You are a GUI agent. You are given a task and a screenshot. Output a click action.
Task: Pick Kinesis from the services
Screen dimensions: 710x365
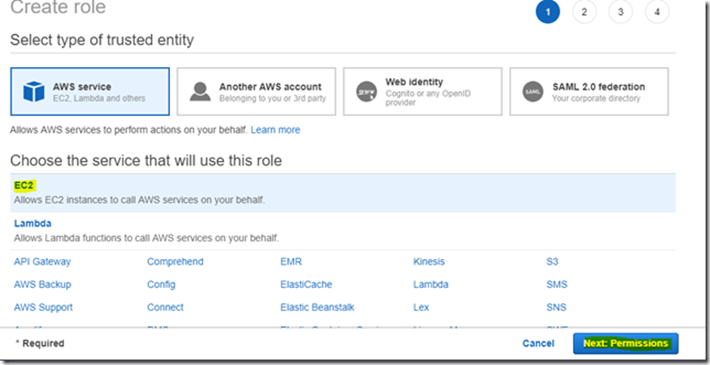[429, 262]
